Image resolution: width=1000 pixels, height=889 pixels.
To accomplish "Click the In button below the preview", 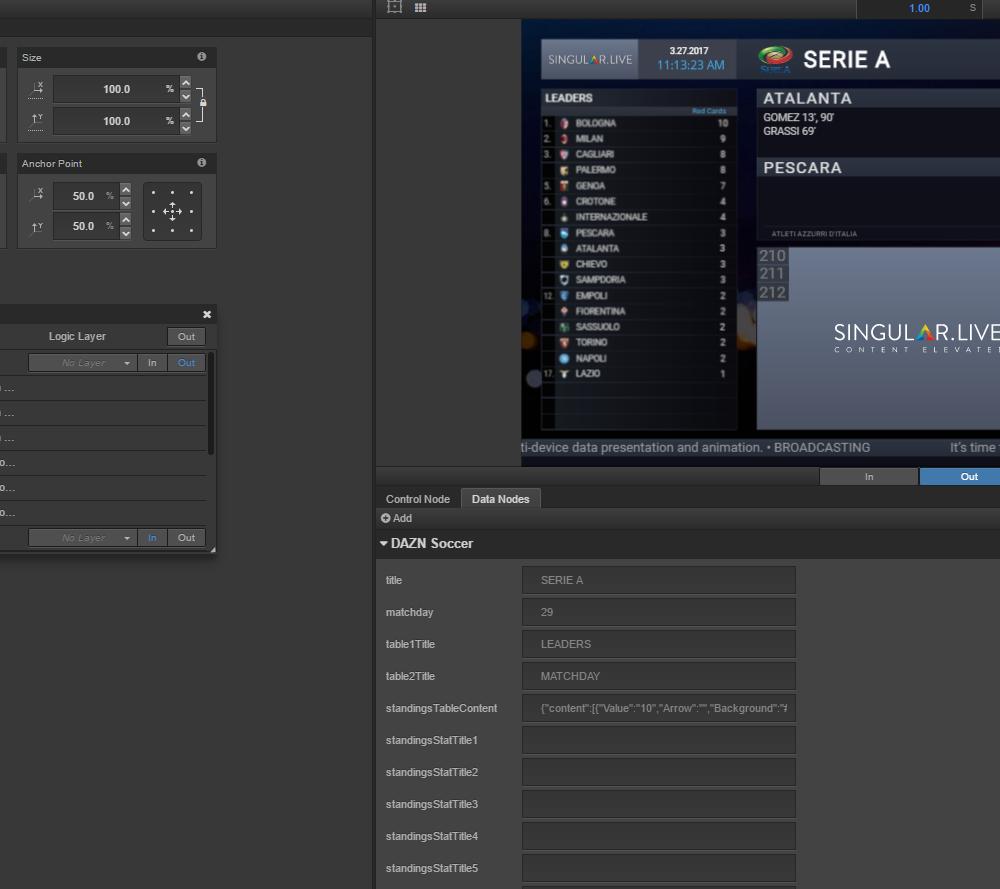I will pyautogui.click(x=869, y=476).
